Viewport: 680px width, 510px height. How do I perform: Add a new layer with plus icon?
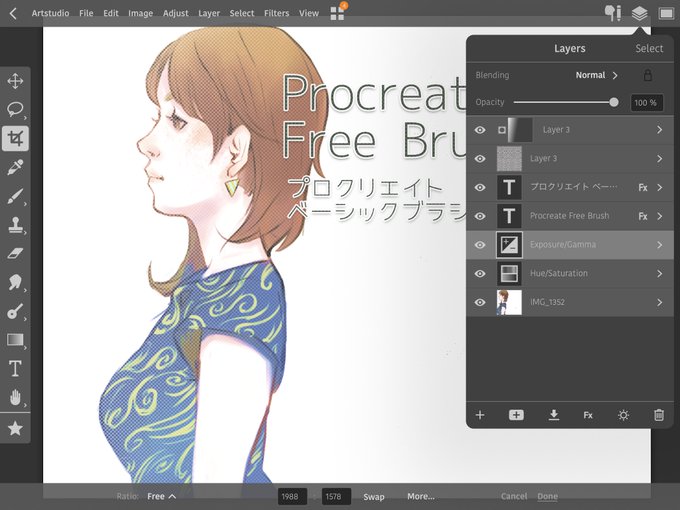[480, 415]
